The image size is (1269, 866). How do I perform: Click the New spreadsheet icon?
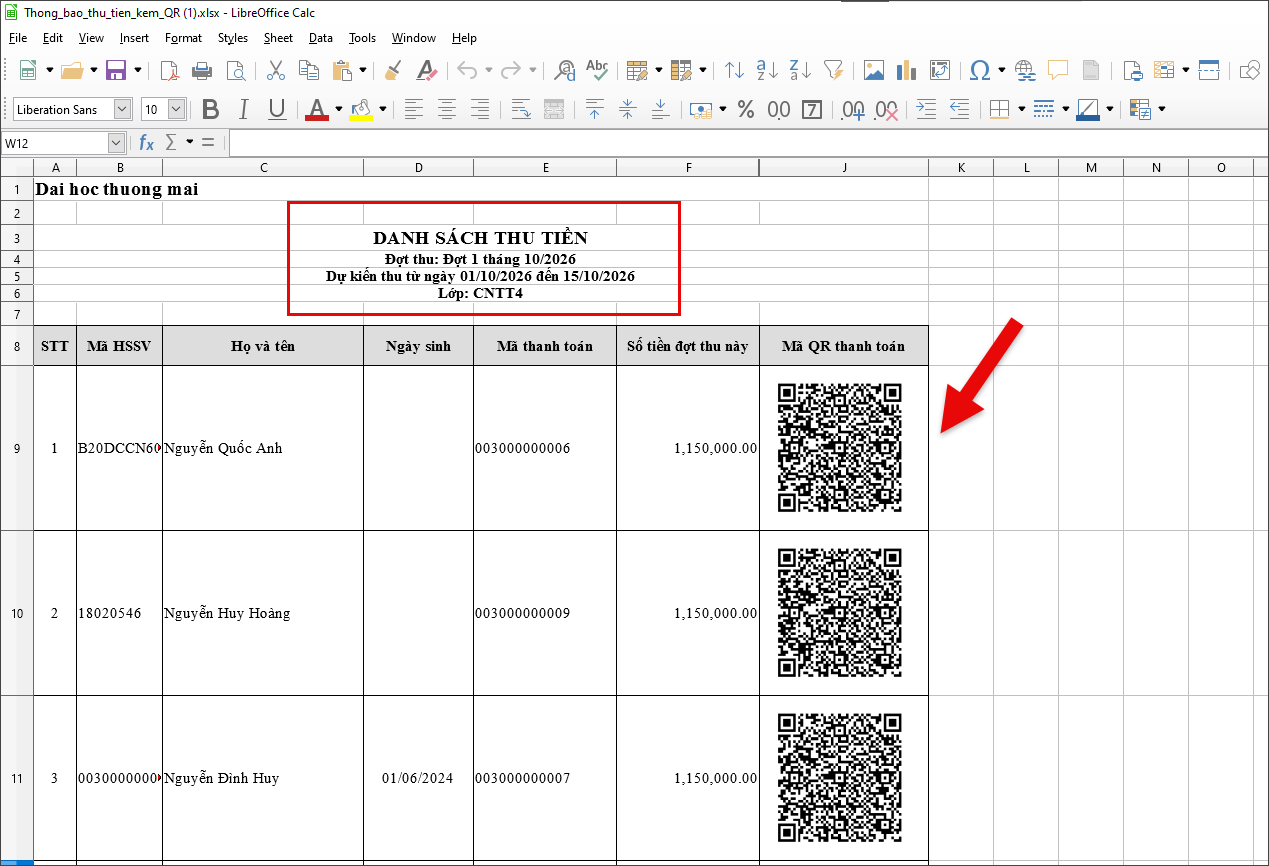27,70
